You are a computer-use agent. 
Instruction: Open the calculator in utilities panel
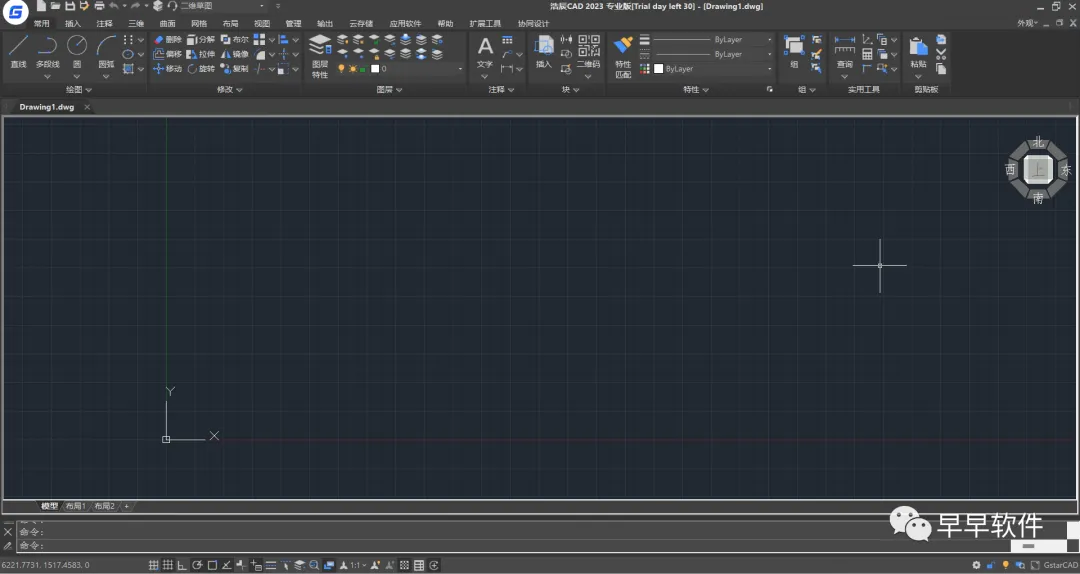(x=867, y=54)
